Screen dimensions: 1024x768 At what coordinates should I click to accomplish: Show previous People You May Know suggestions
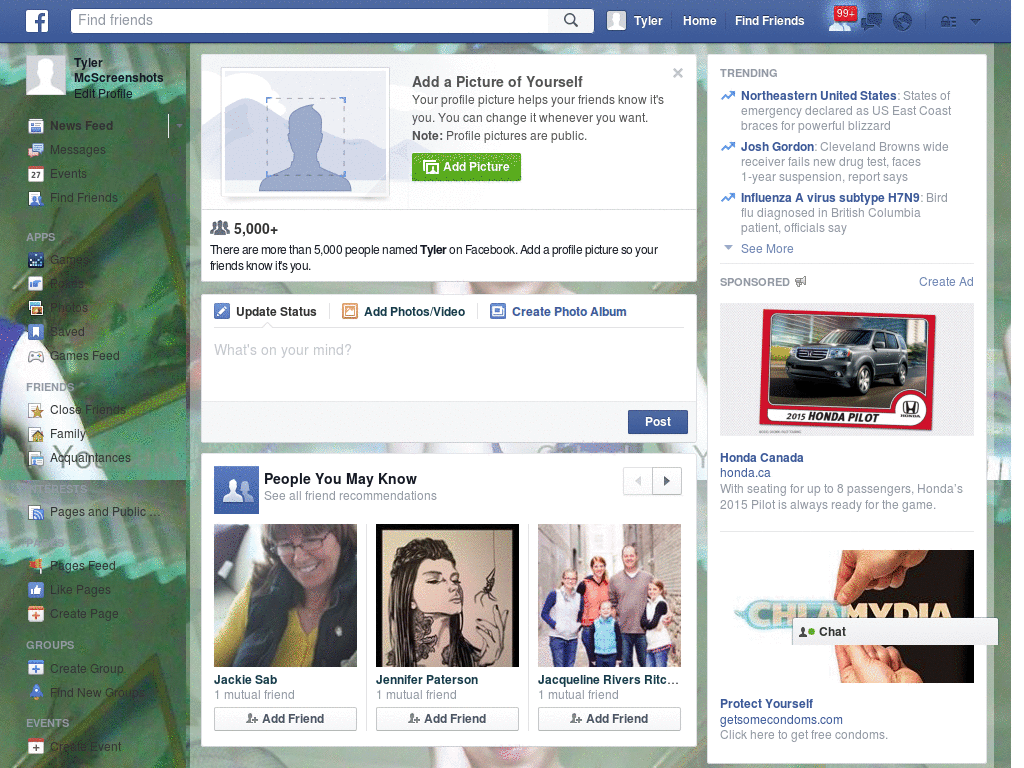click(638, 481)
